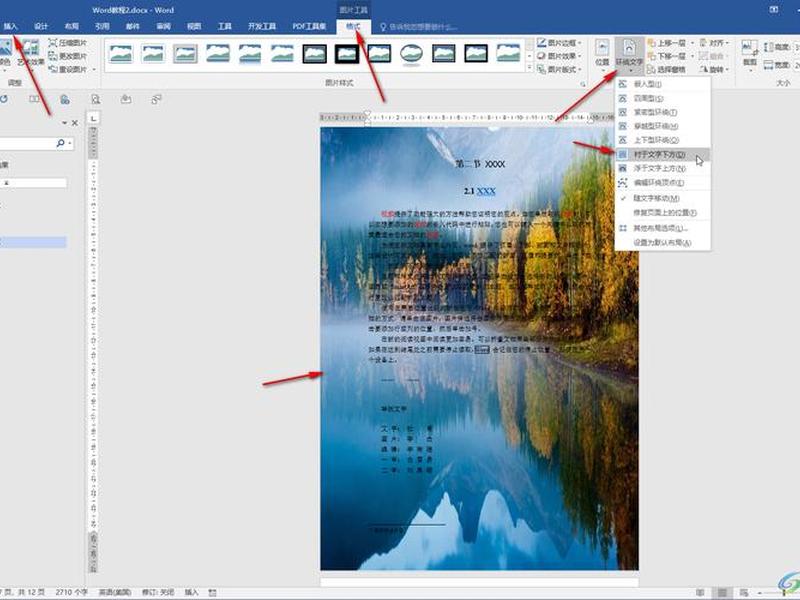Open the 开发工具 (Developer) ribbon tab
The width and height of the screenshot is (800, 600).
pos(262,27)
